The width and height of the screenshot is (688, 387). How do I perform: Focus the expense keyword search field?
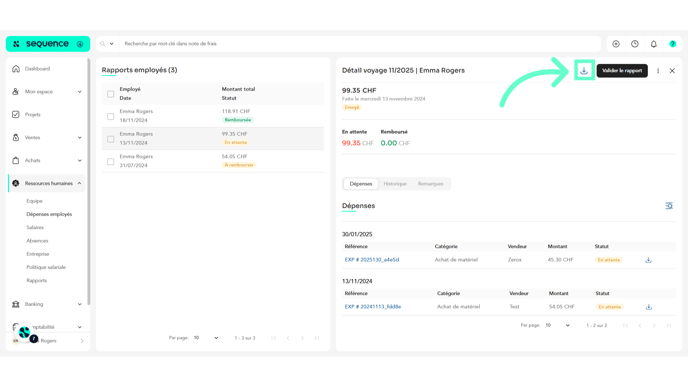[360, 44]
